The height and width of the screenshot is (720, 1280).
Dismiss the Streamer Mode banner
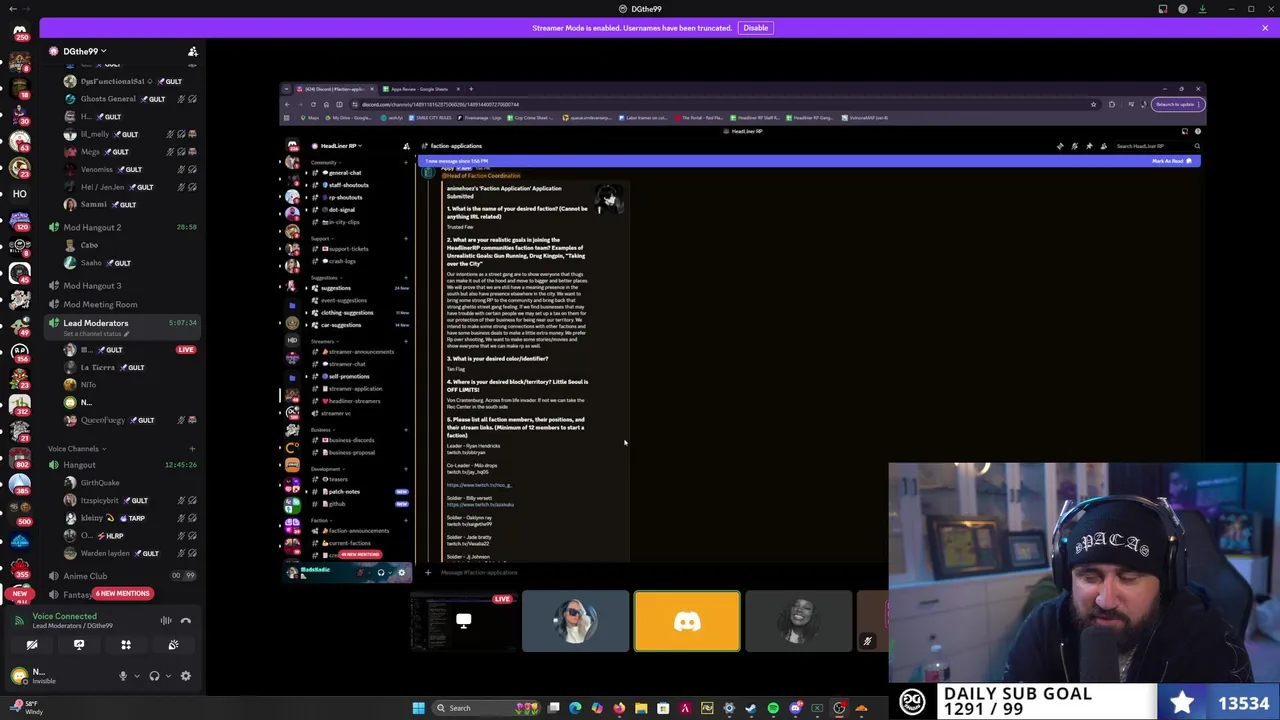1265,28
